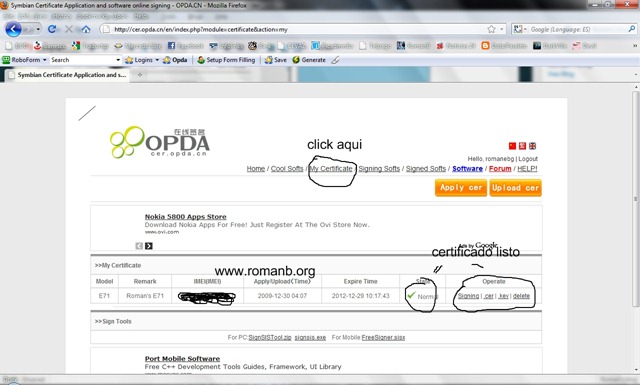The image size is (640, 385).
Task: Open the Port Mobile Software ad link
Action: [182, 359]
